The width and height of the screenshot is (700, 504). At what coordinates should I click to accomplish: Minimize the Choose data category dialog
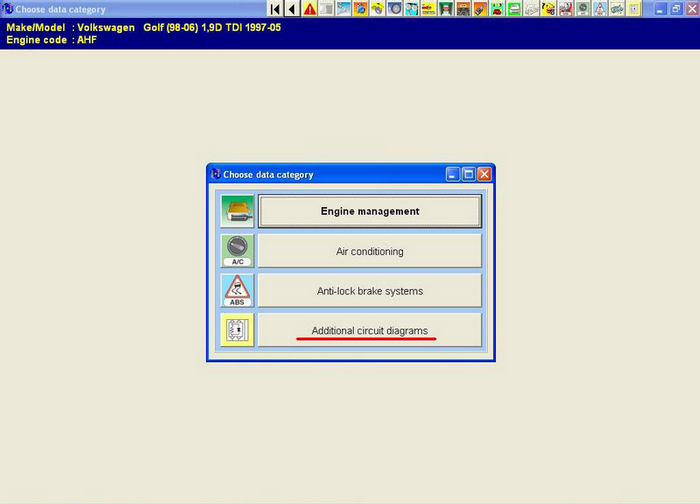click(x=453, y=174)
